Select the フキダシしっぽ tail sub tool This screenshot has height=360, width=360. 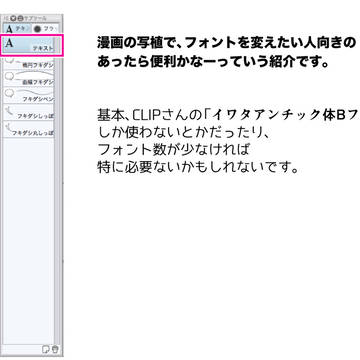(29, 112)
